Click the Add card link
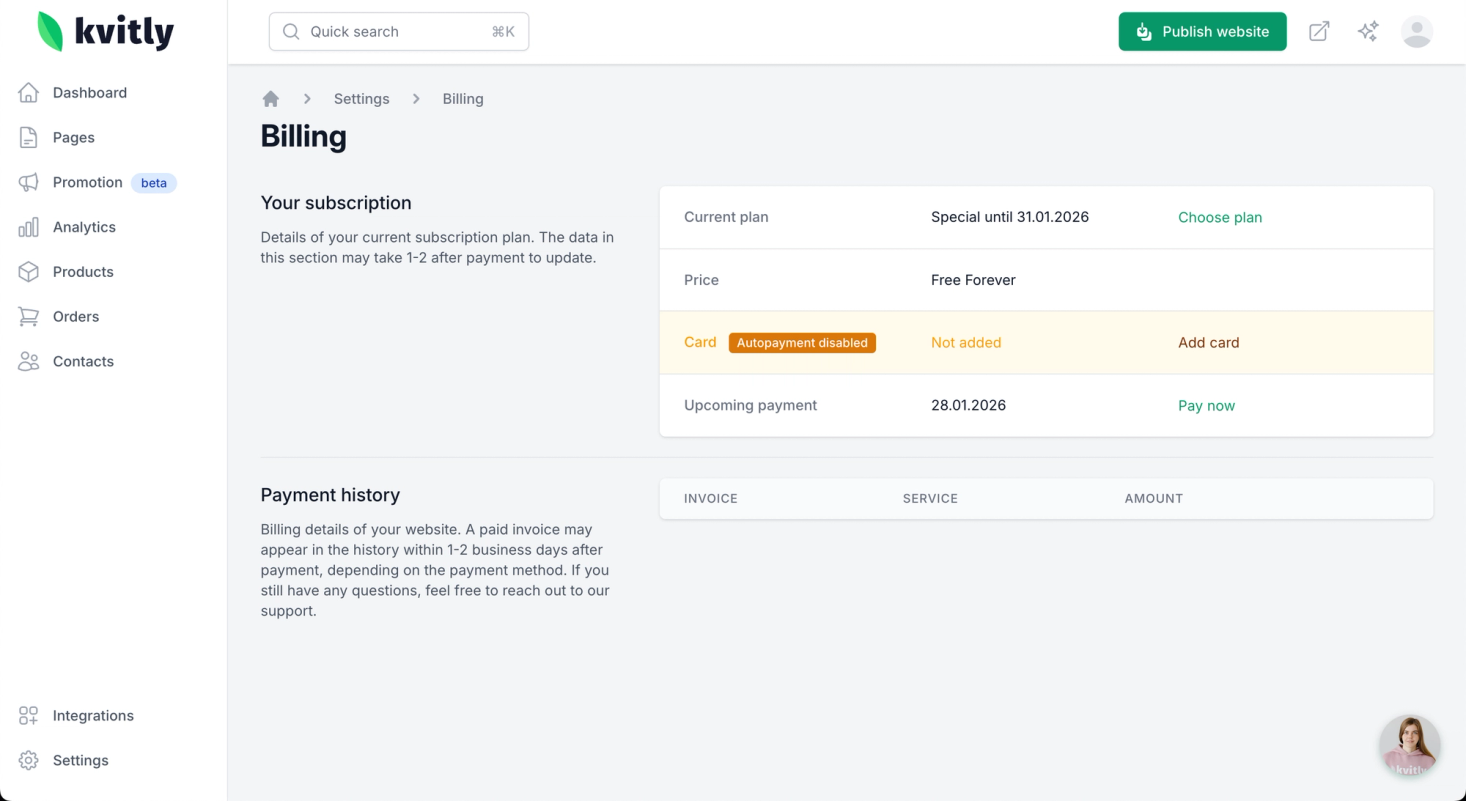1466x801 pixels. [x=1208, y=343]
